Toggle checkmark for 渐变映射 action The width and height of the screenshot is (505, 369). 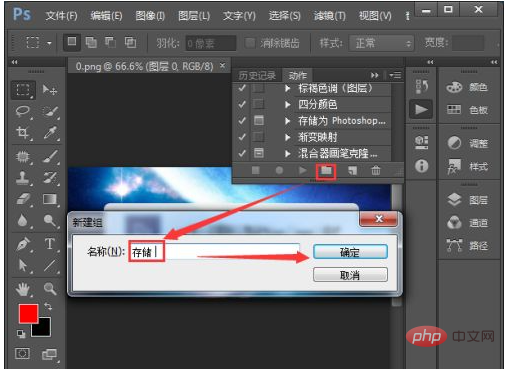coord(242,137)
